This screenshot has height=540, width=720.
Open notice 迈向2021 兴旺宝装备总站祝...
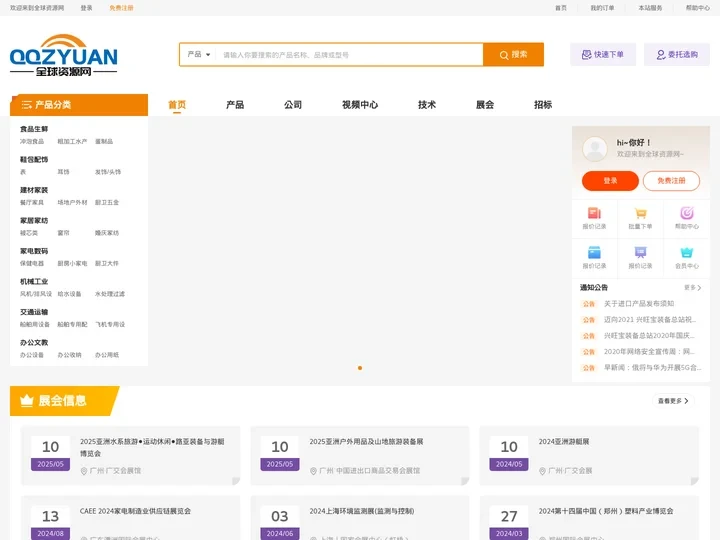[650, 320]
